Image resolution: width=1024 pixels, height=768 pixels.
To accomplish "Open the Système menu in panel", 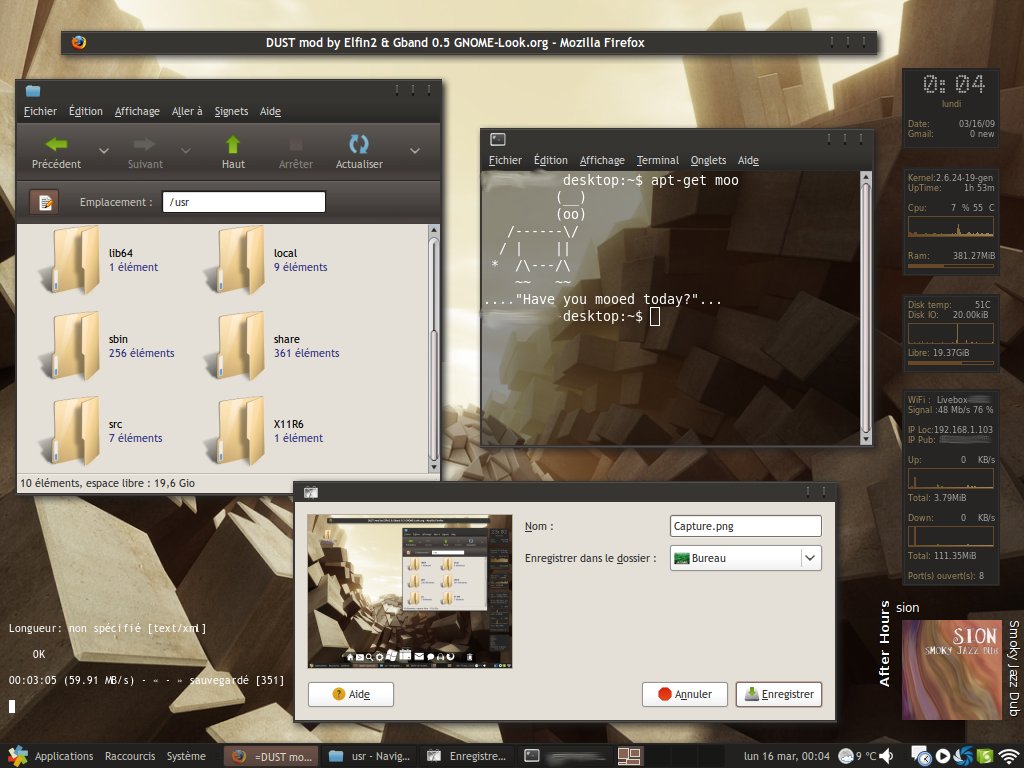I will (x=186, y=756).
